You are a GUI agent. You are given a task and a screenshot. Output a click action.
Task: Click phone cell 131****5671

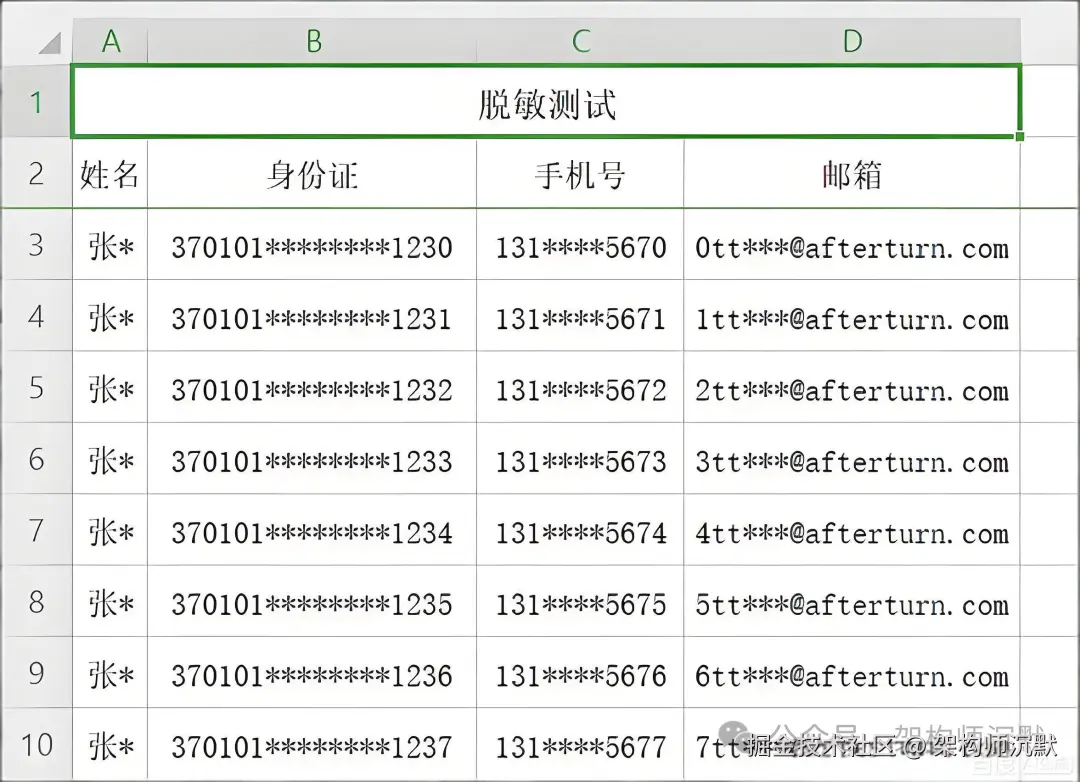click(x=580, y=316)
